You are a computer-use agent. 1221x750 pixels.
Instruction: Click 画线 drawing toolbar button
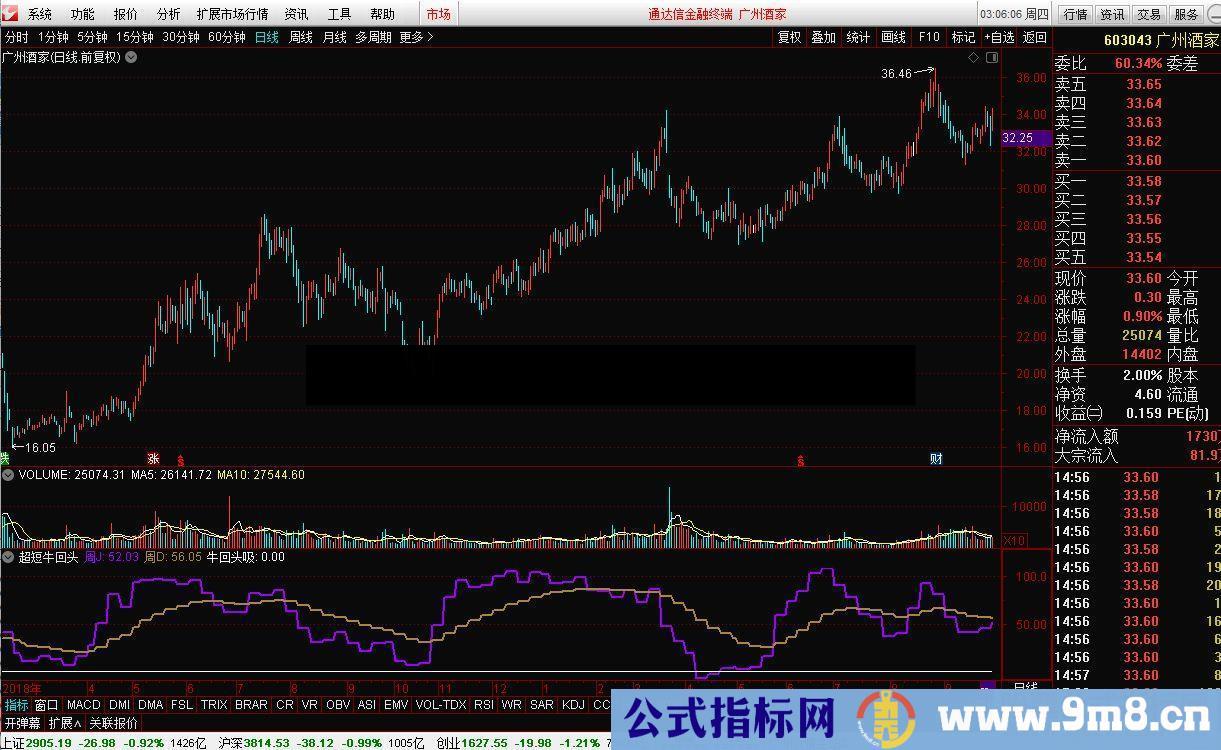[893, 37]
